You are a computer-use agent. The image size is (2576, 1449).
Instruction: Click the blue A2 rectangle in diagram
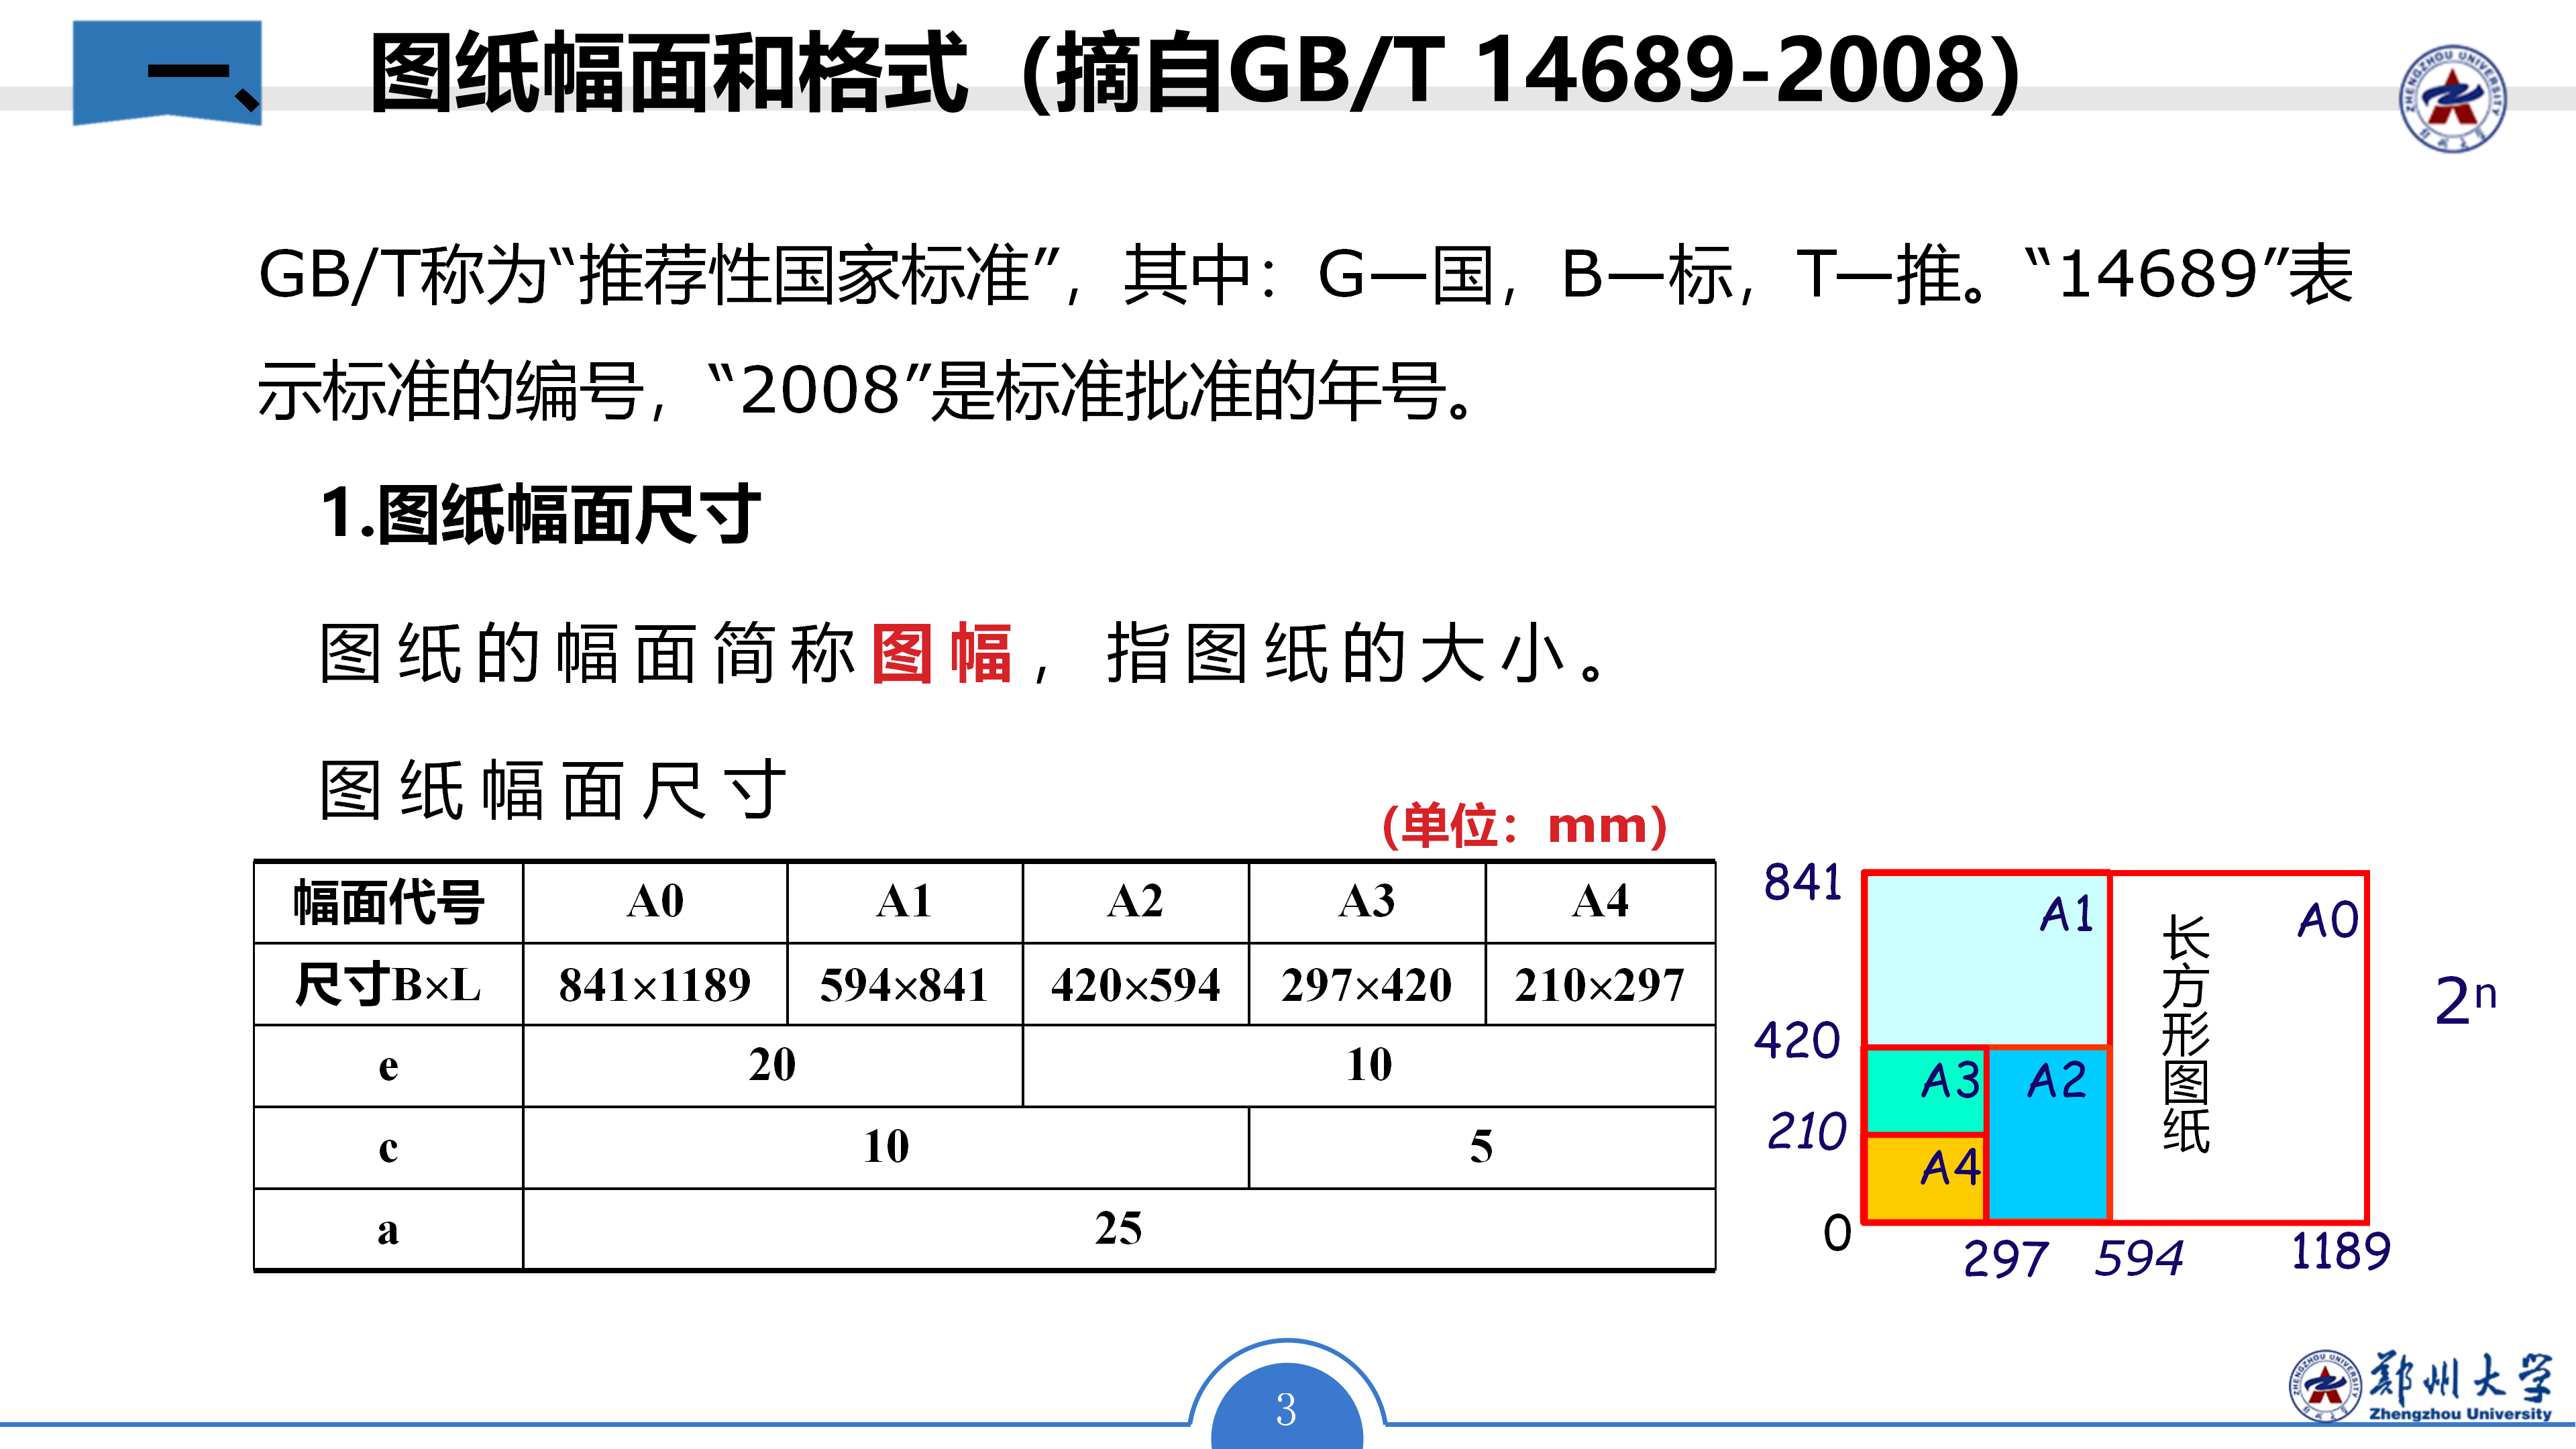click(x=2048, y=1135)
